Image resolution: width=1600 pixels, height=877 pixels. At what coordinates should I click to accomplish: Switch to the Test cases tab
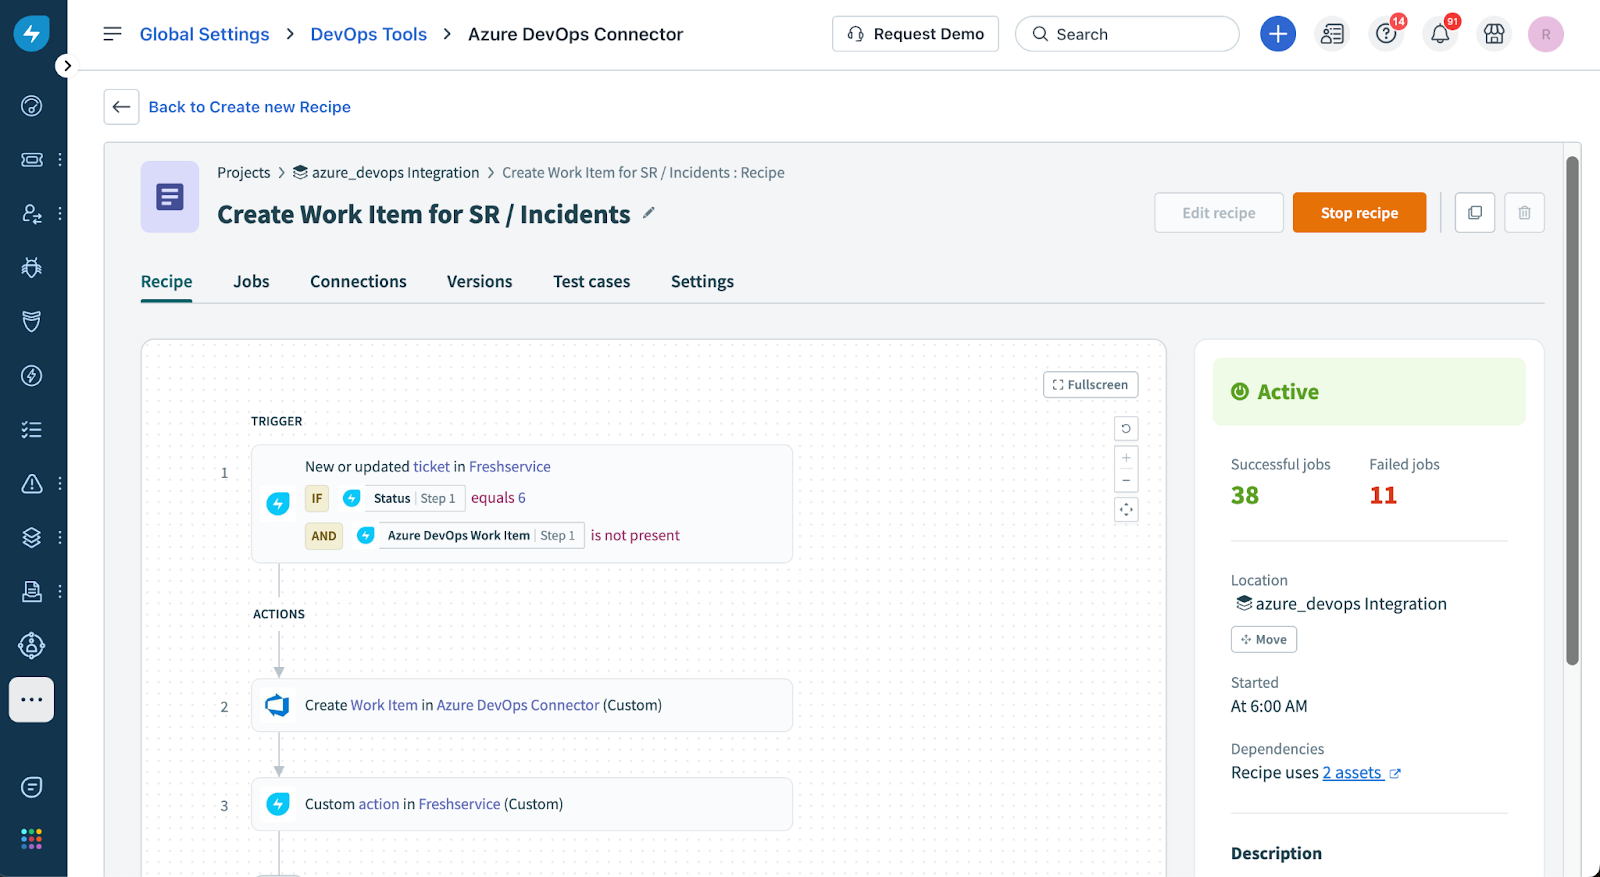(592, 282)
